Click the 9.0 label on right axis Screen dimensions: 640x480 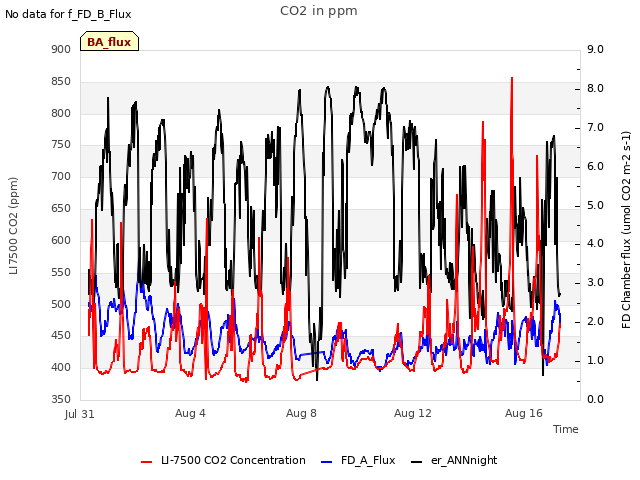coord(596,49)
